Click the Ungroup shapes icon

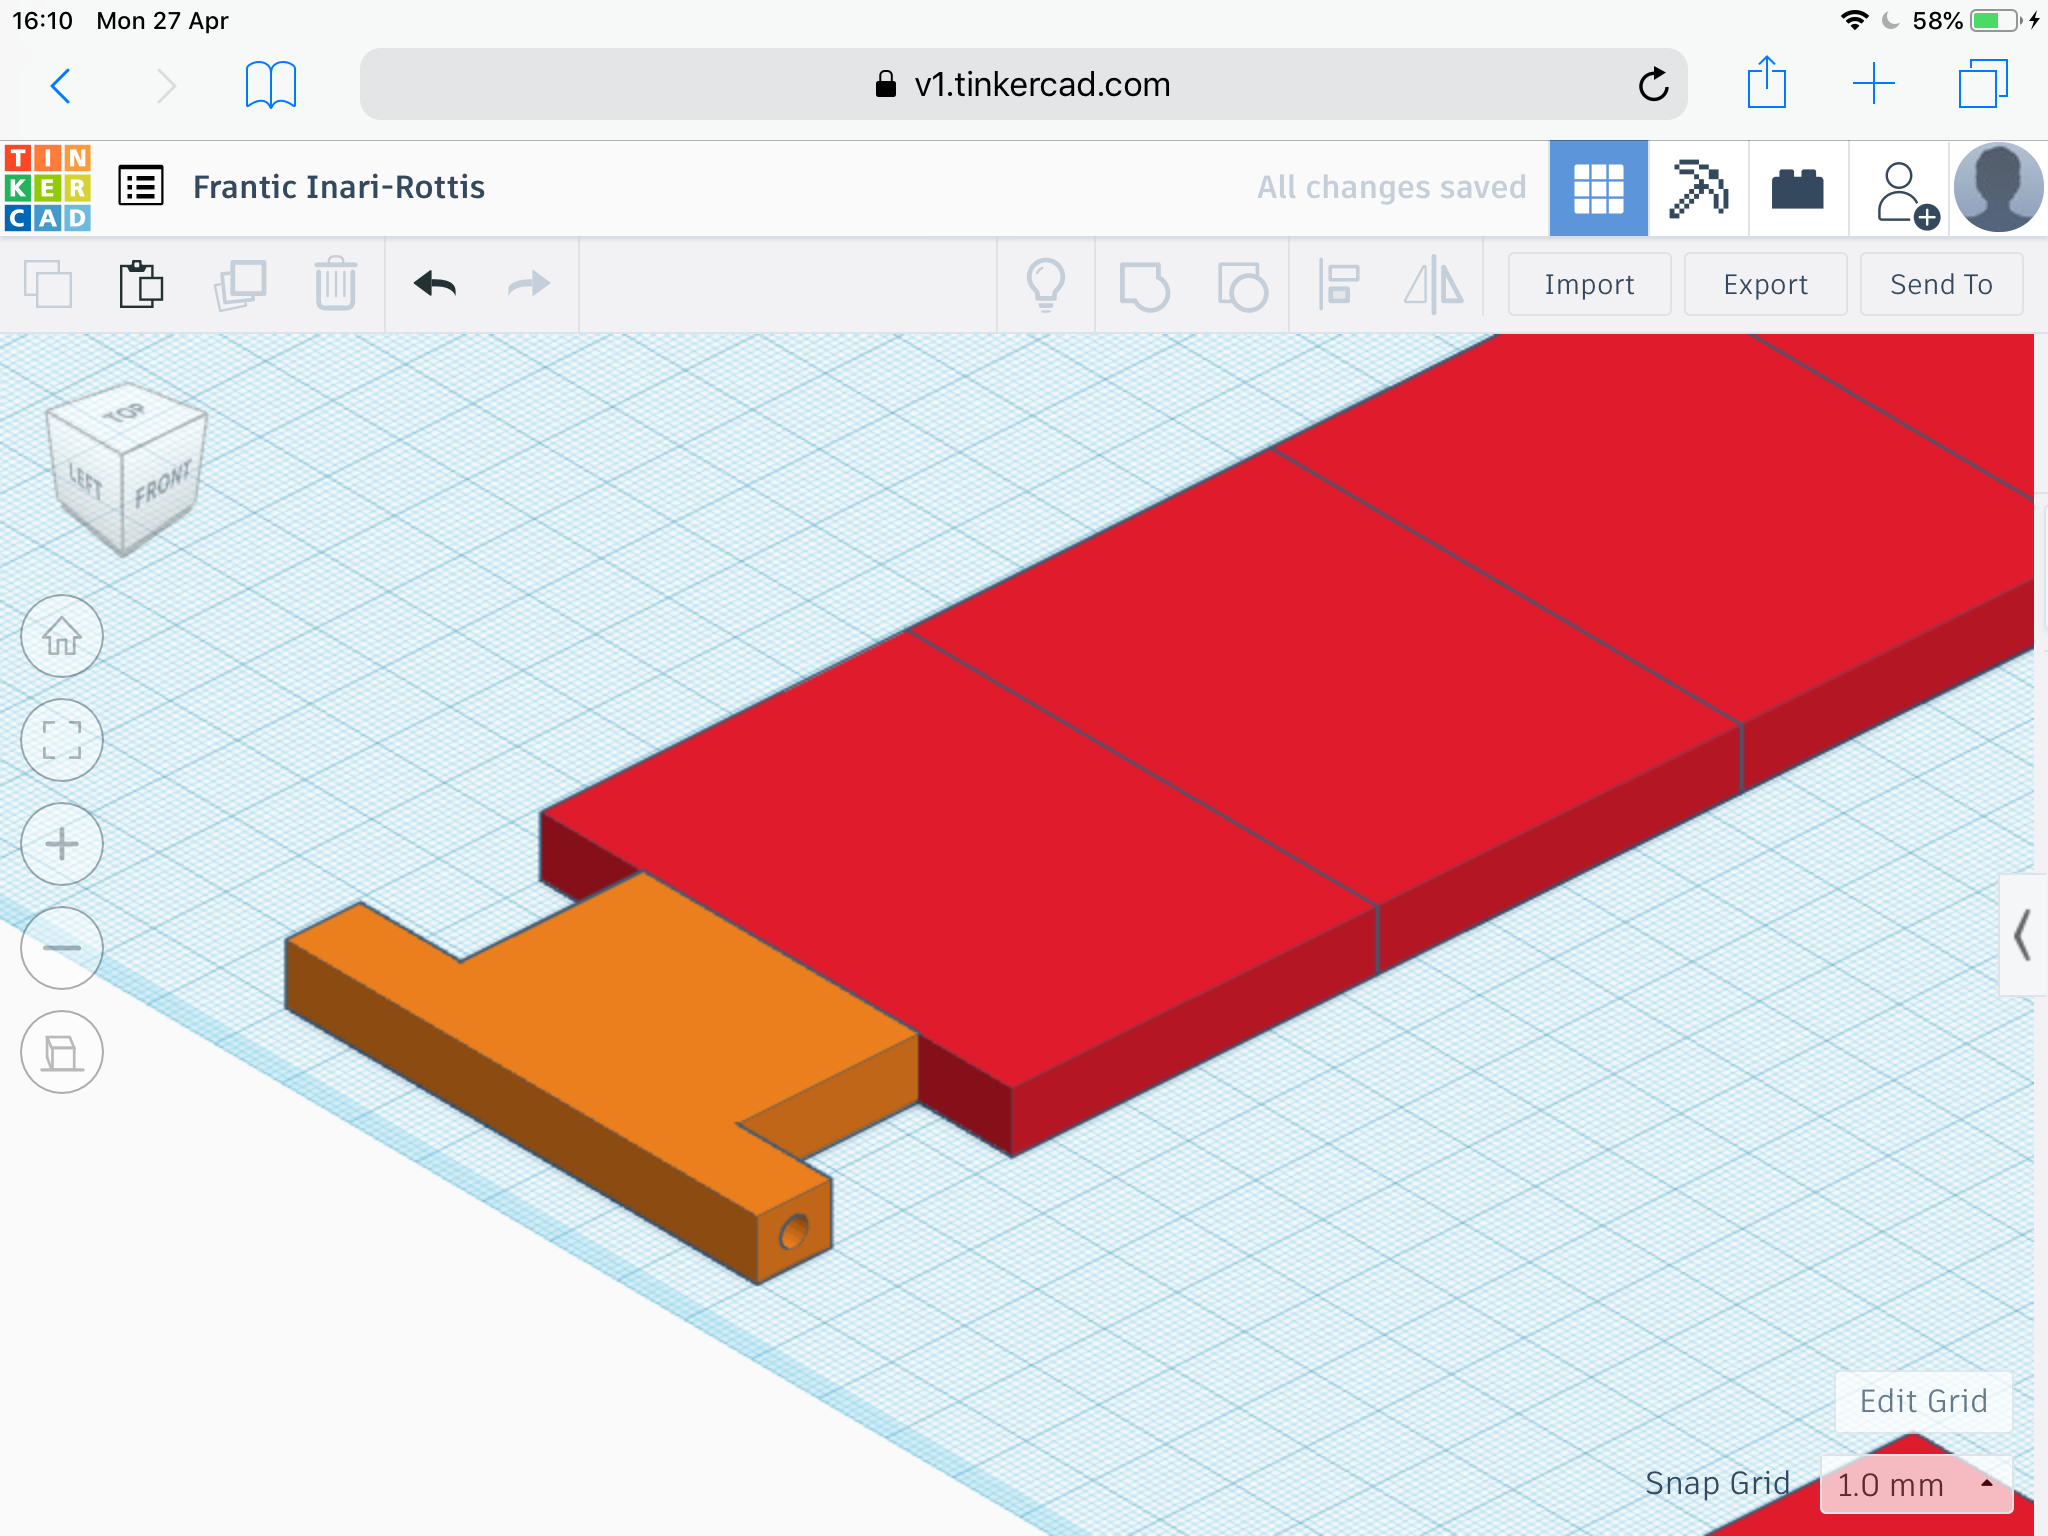pos(1242,286)
